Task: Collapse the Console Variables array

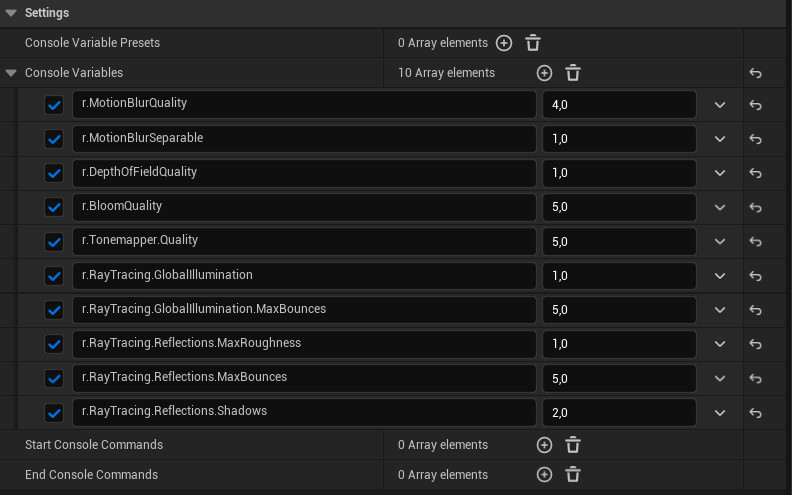Action: coord(11,73)
